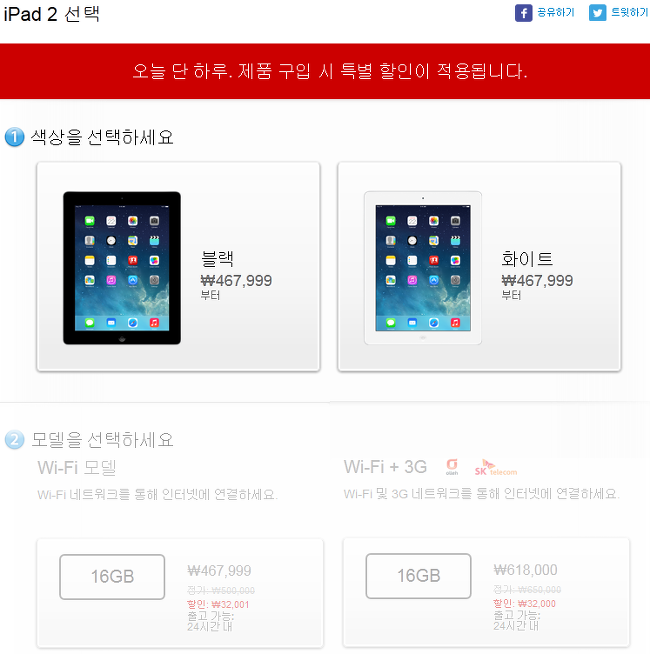Select 16GB under Wi-Fi + 3G
Screen dimensions: 650x654
[418, 576]
